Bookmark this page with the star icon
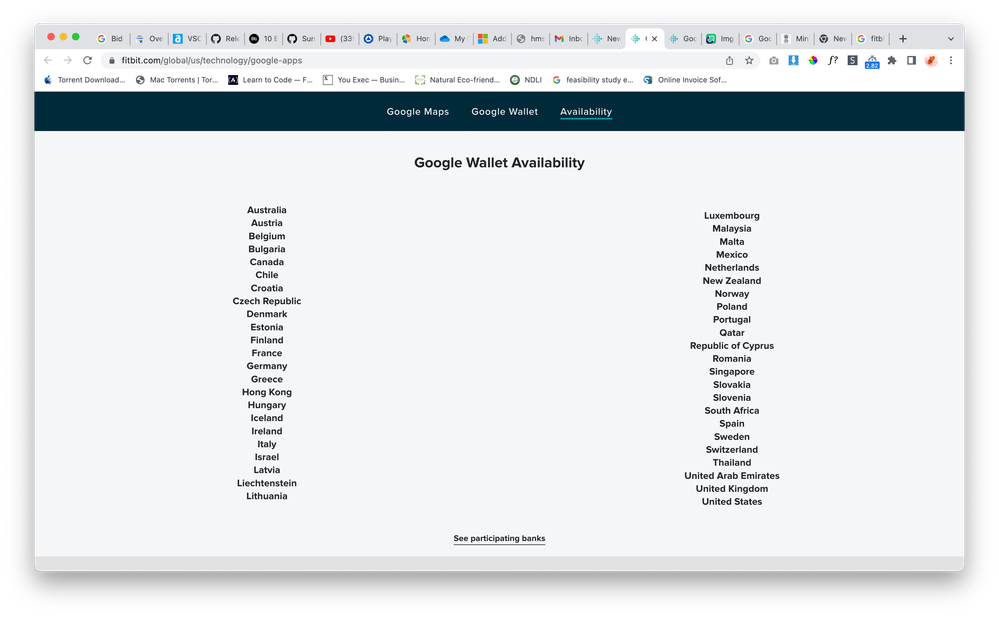Image resolution: width=999 pixels, height=617 pixels. (x=749, y=60)
